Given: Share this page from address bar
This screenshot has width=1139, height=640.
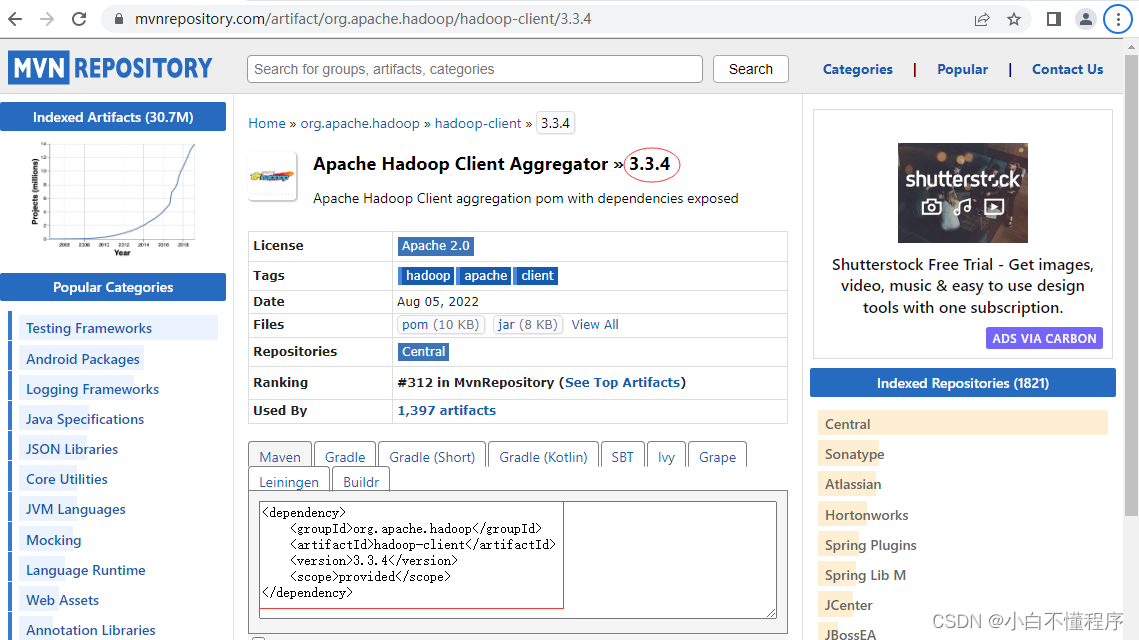Looking at the screenshot, I should [982, 20].
